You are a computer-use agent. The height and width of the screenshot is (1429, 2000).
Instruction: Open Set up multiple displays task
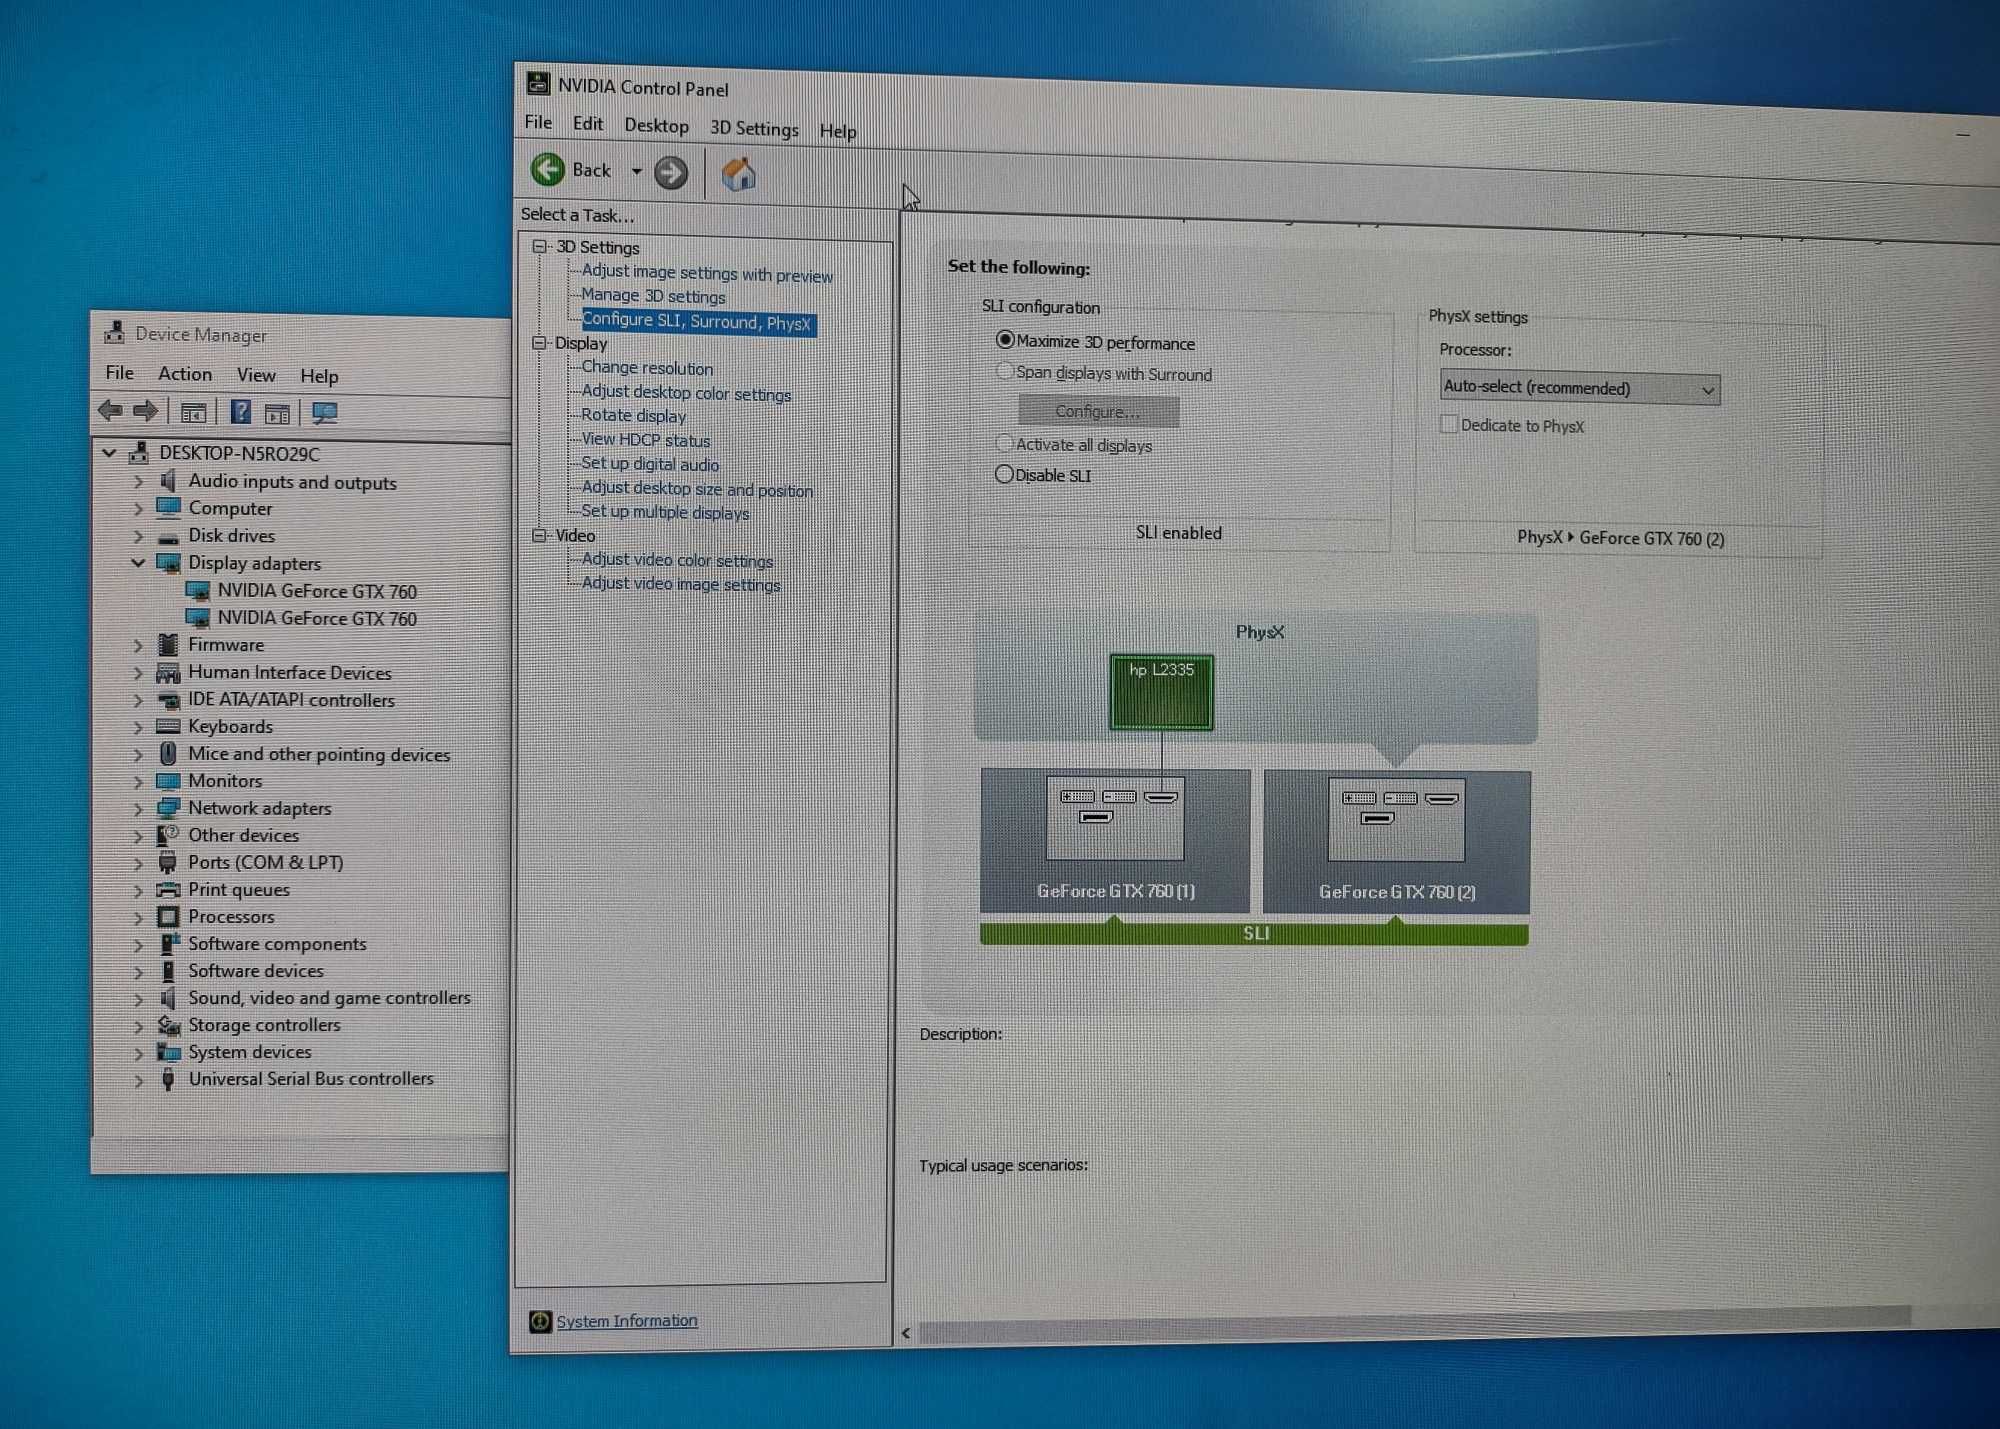665,512
